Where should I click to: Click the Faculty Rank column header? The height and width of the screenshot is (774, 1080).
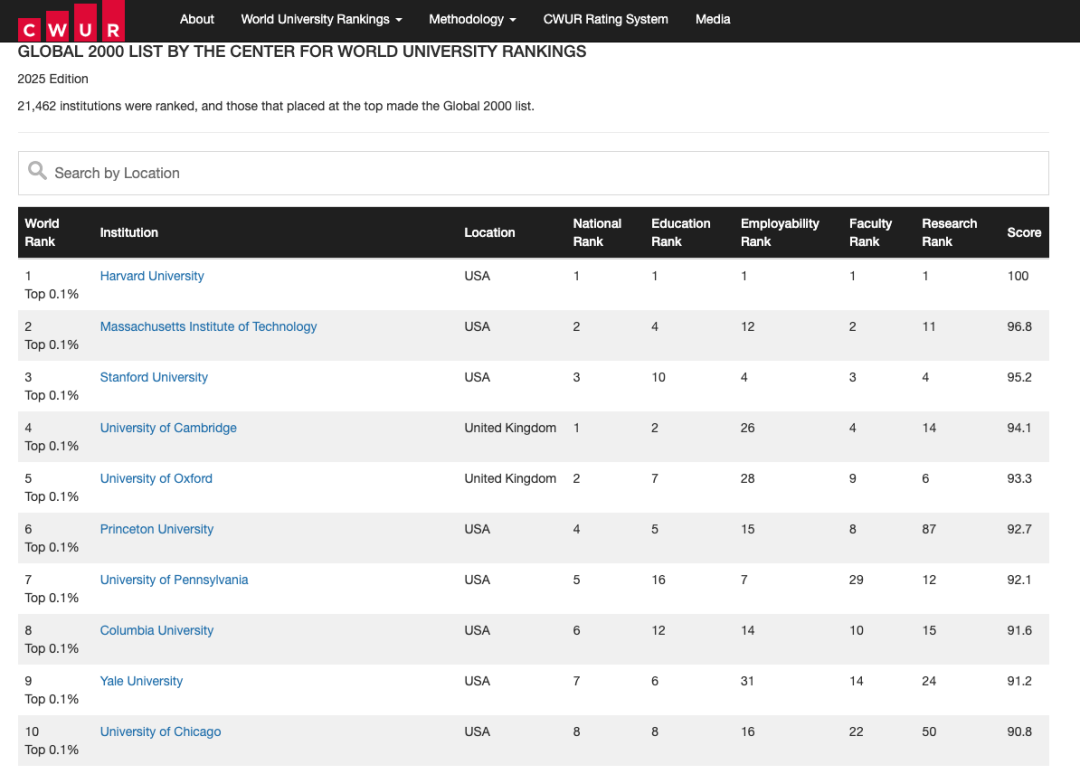(x=870, y=233)
